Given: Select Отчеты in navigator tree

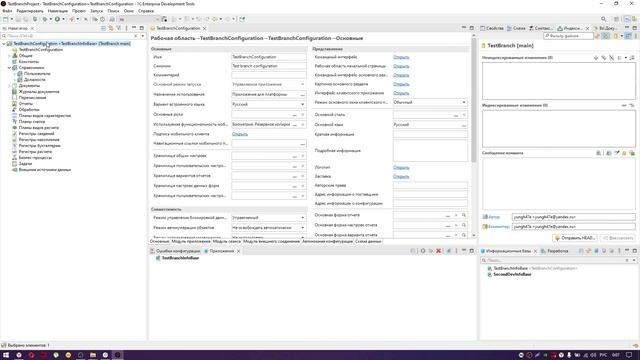Looking at the screenshot, I should tap(25, 104).
